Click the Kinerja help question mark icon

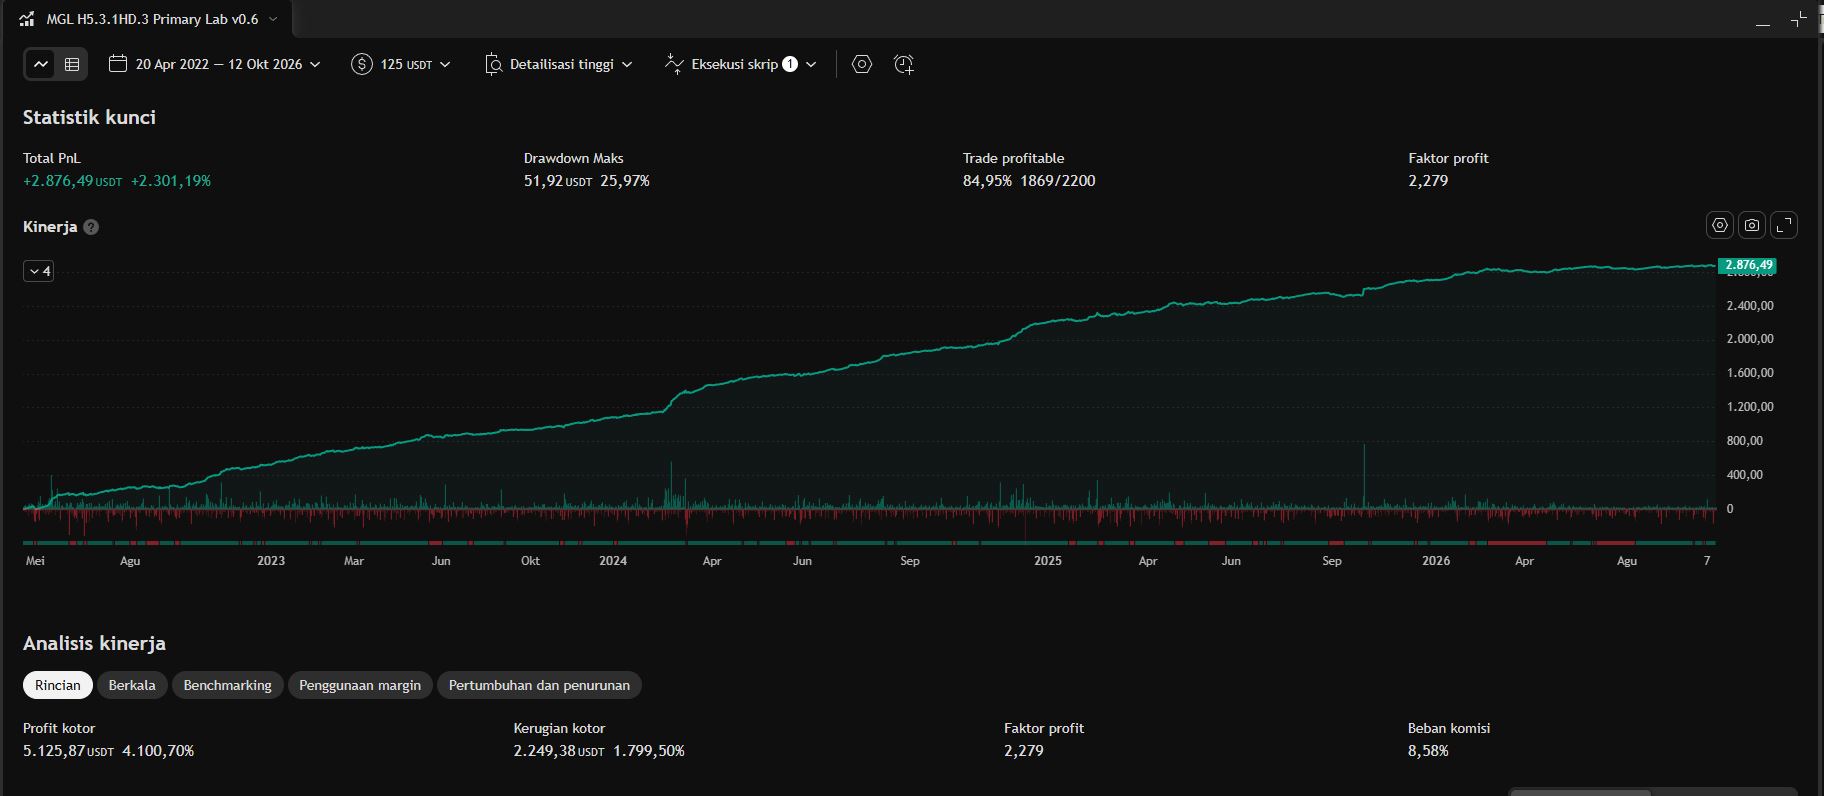pos(91,227)
